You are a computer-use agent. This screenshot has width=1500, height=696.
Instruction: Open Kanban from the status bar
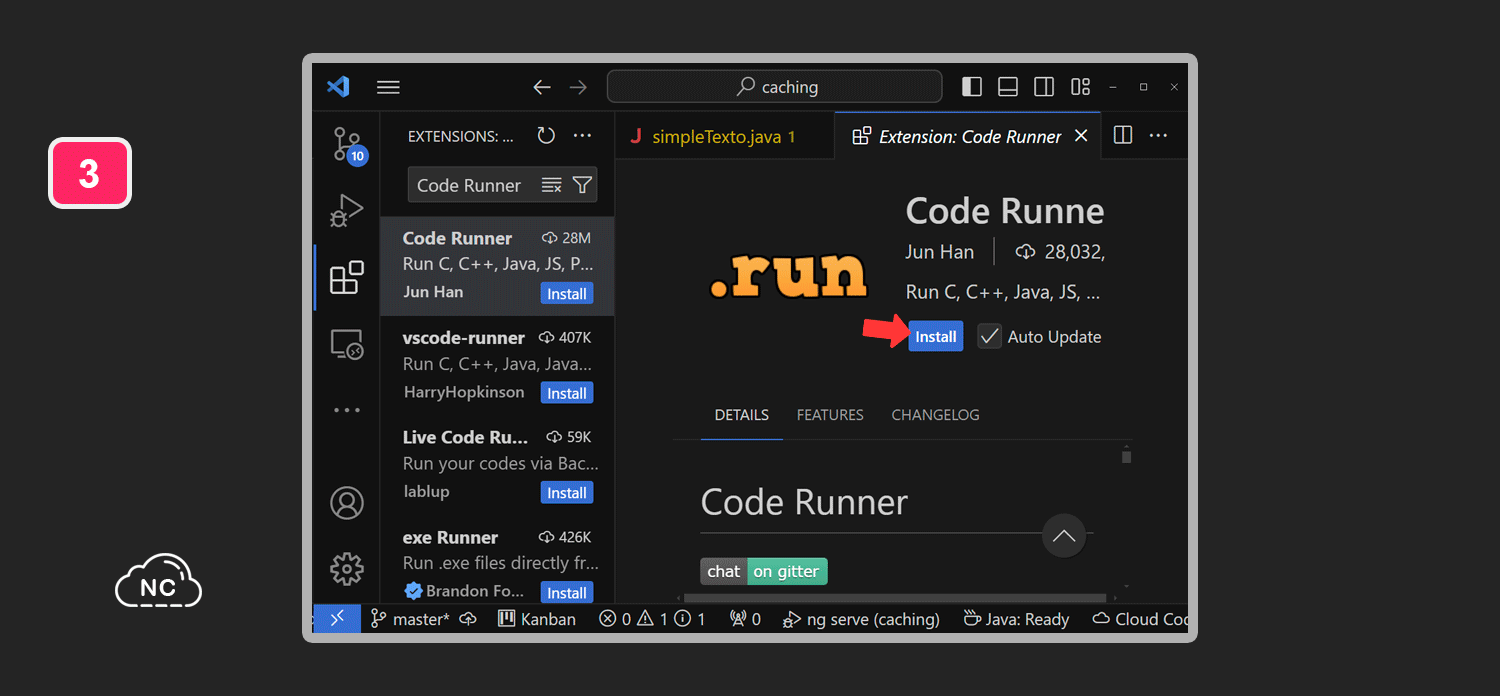coord(538,619)
